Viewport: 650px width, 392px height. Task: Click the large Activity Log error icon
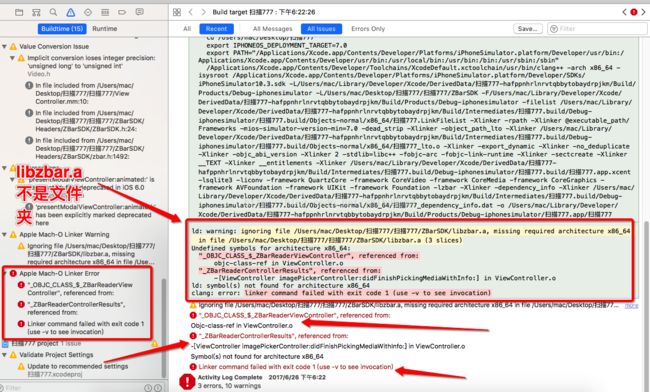pos(187,381)
